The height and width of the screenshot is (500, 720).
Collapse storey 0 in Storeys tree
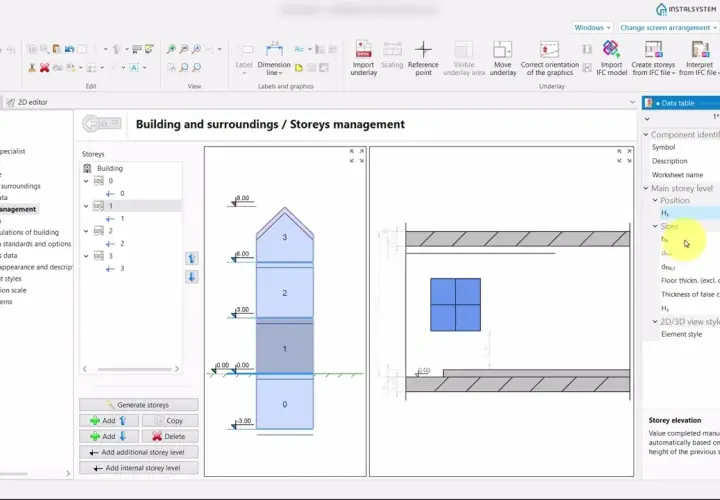pos(86,181)
